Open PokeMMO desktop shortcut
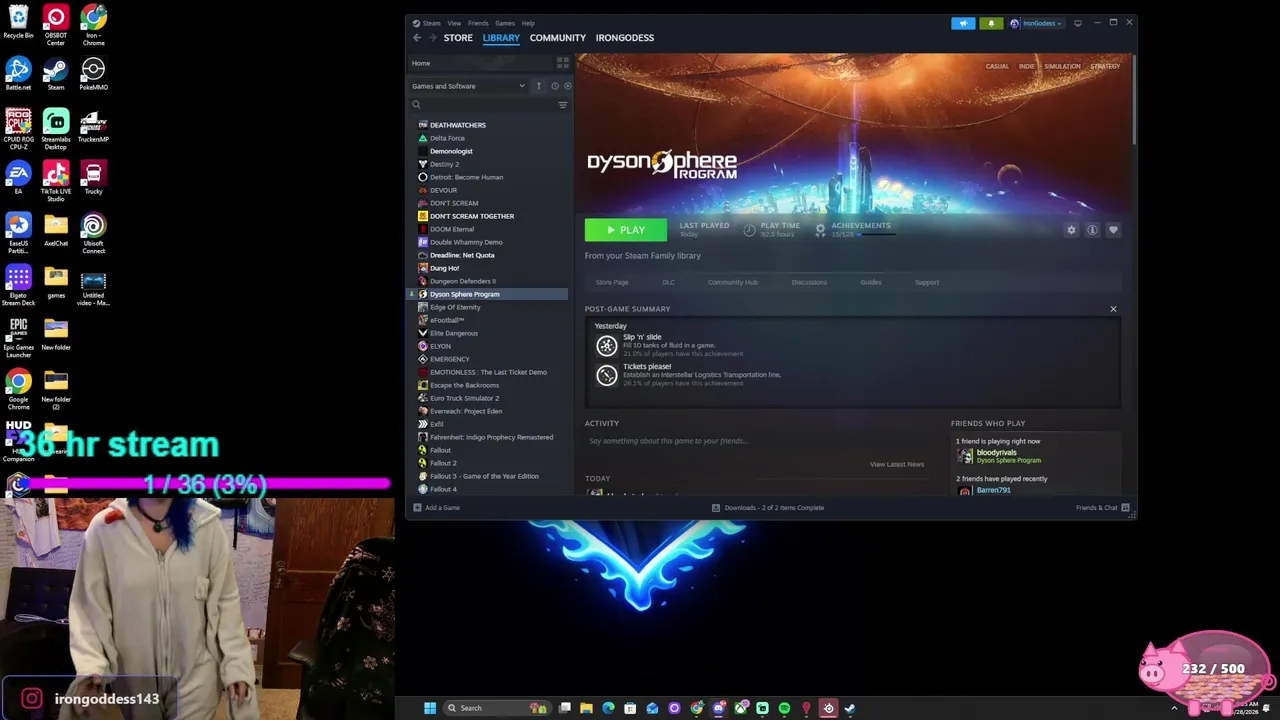Image resolution: width=1280 pixels, height=720 pixels. (93, 74)
